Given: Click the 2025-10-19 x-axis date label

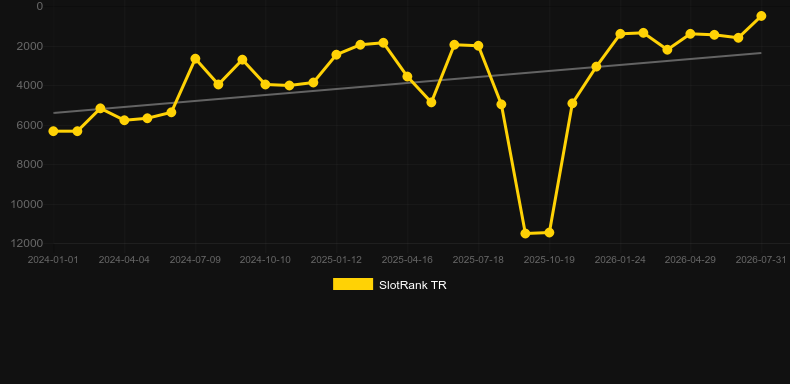Looking at the screenshot, I should (549, 260).
